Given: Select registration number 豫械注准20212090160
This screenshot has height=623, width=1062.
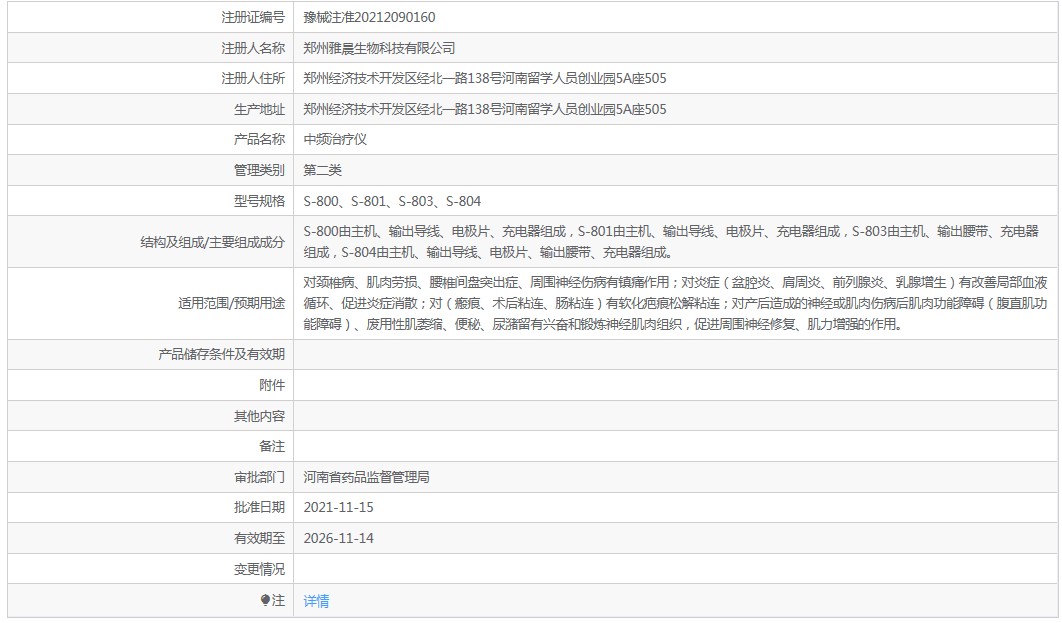Looking at the screenshot, I should click(x=369, y=17).
